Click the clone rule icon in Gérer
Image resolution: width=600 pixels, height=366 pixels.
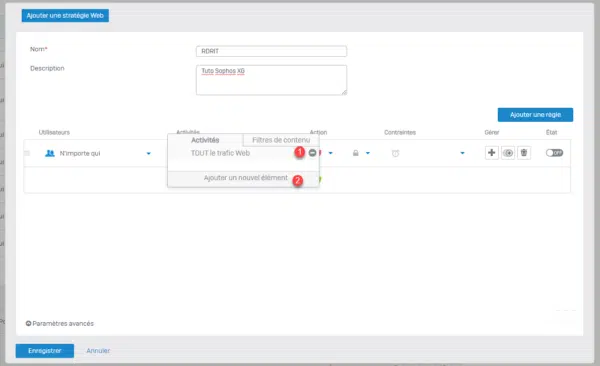click(508, 153)
